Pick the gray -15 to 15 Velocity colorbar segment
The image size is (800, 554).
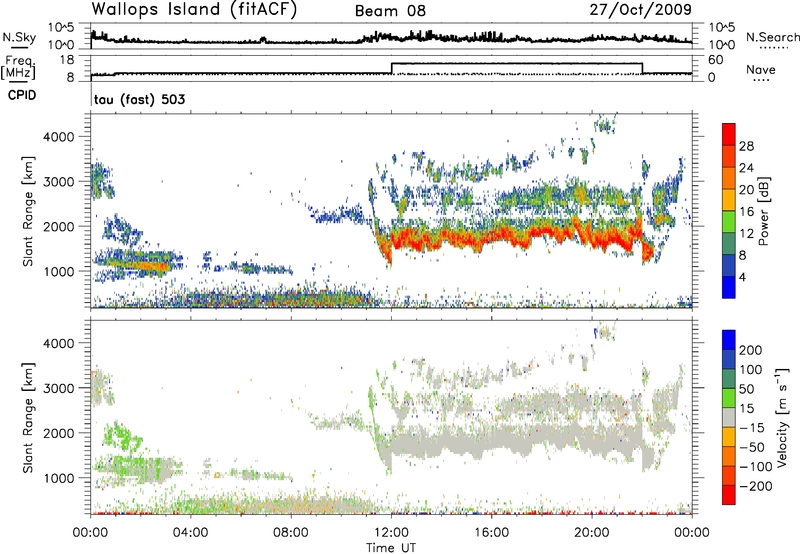[729, 417]
